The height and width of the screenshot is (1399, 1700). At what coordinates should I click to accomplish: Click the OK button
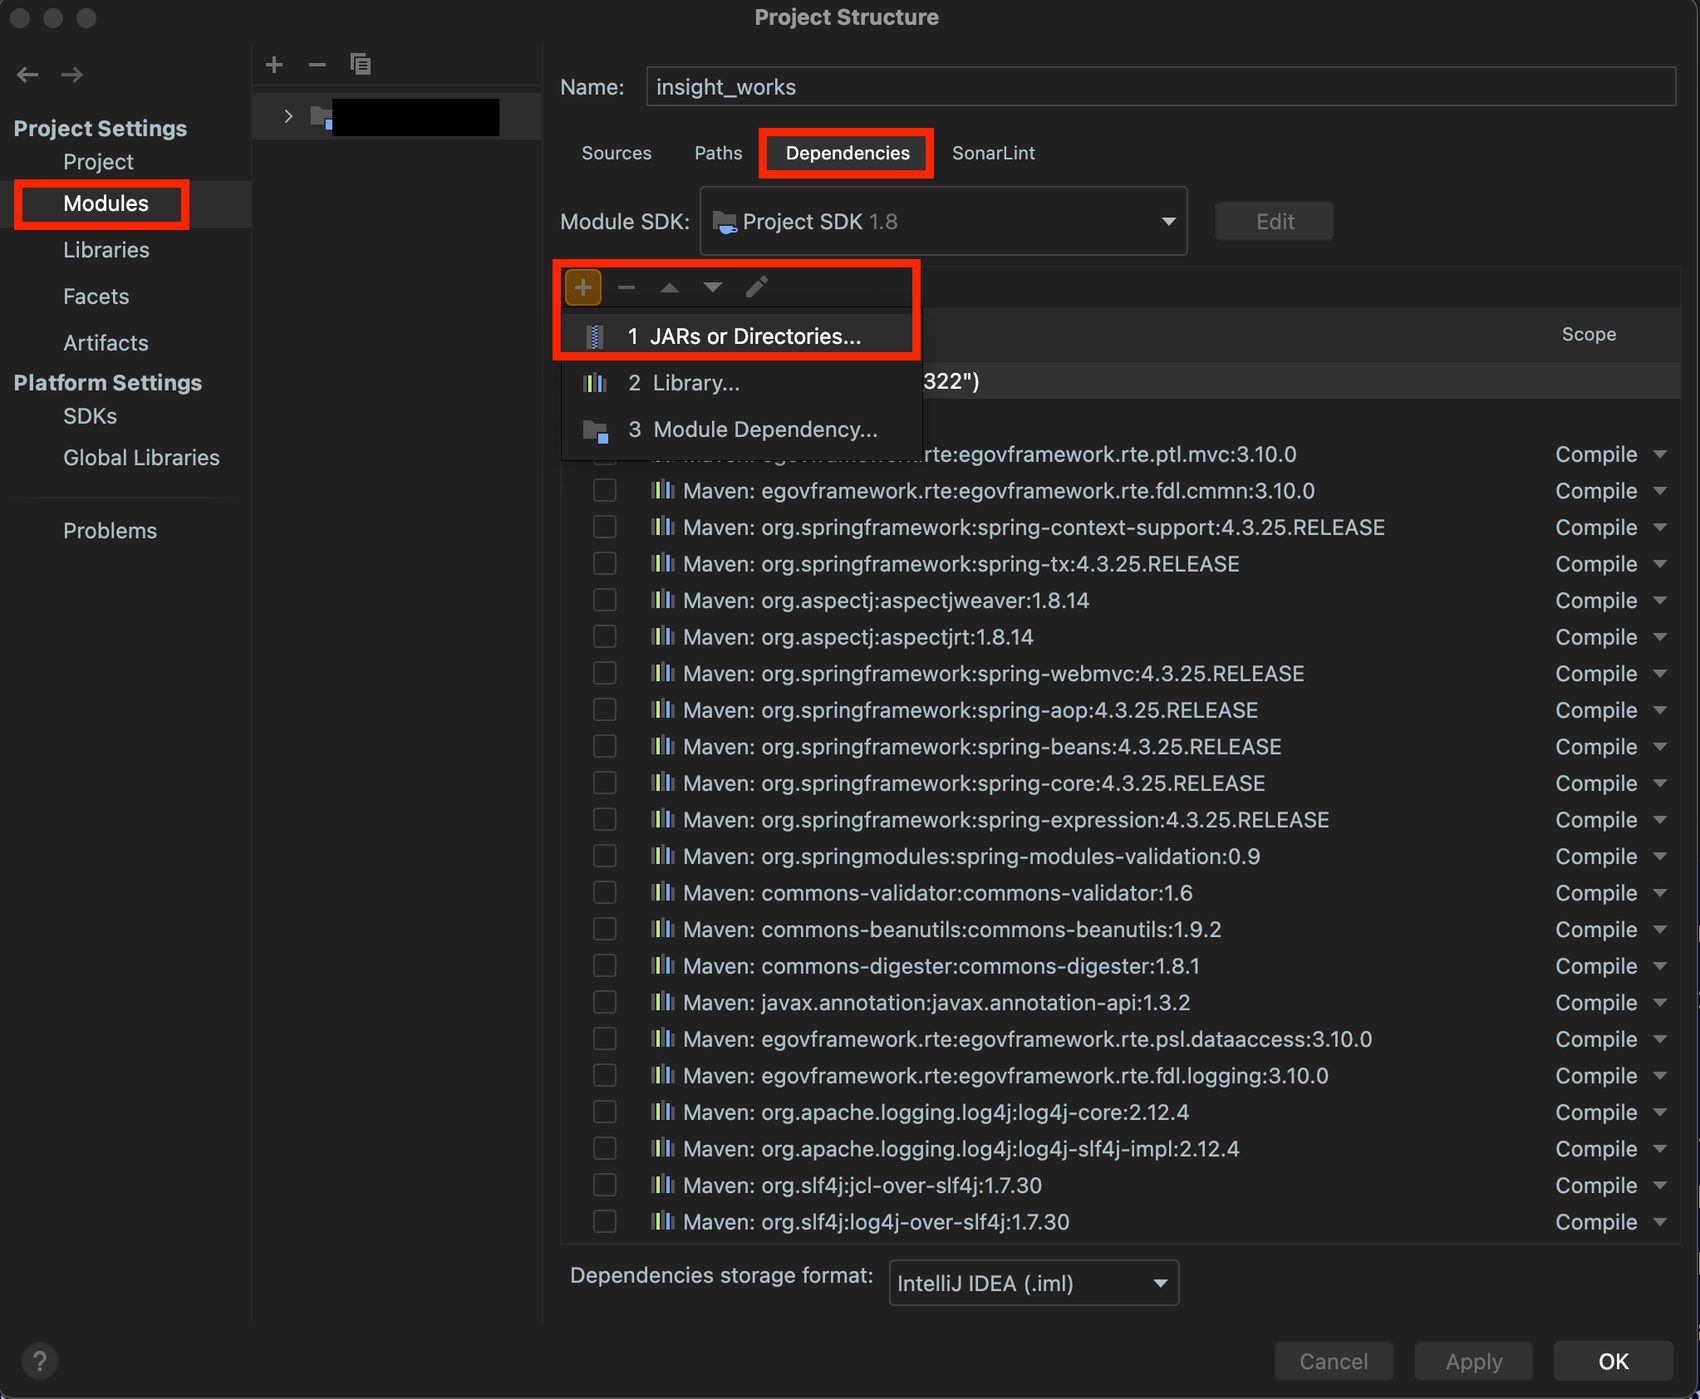tap(1612, 1361)
